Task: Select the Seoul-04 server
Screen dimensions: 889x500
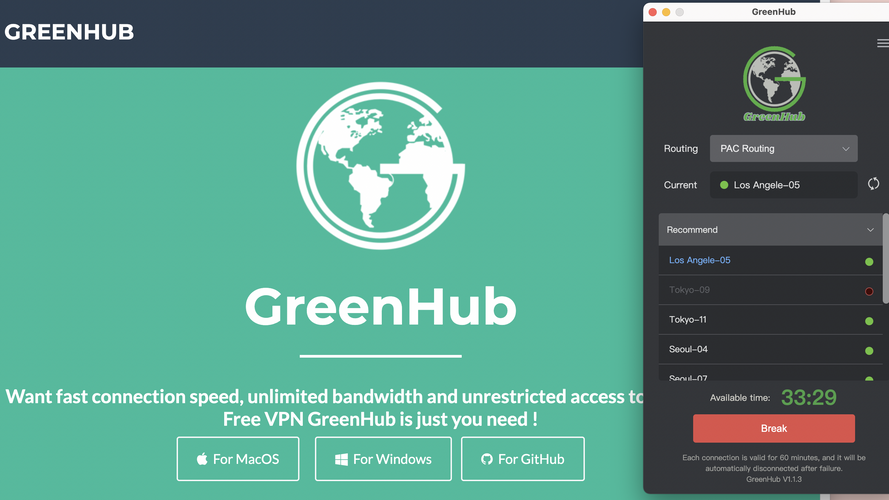Action: [x=770, y=349]
